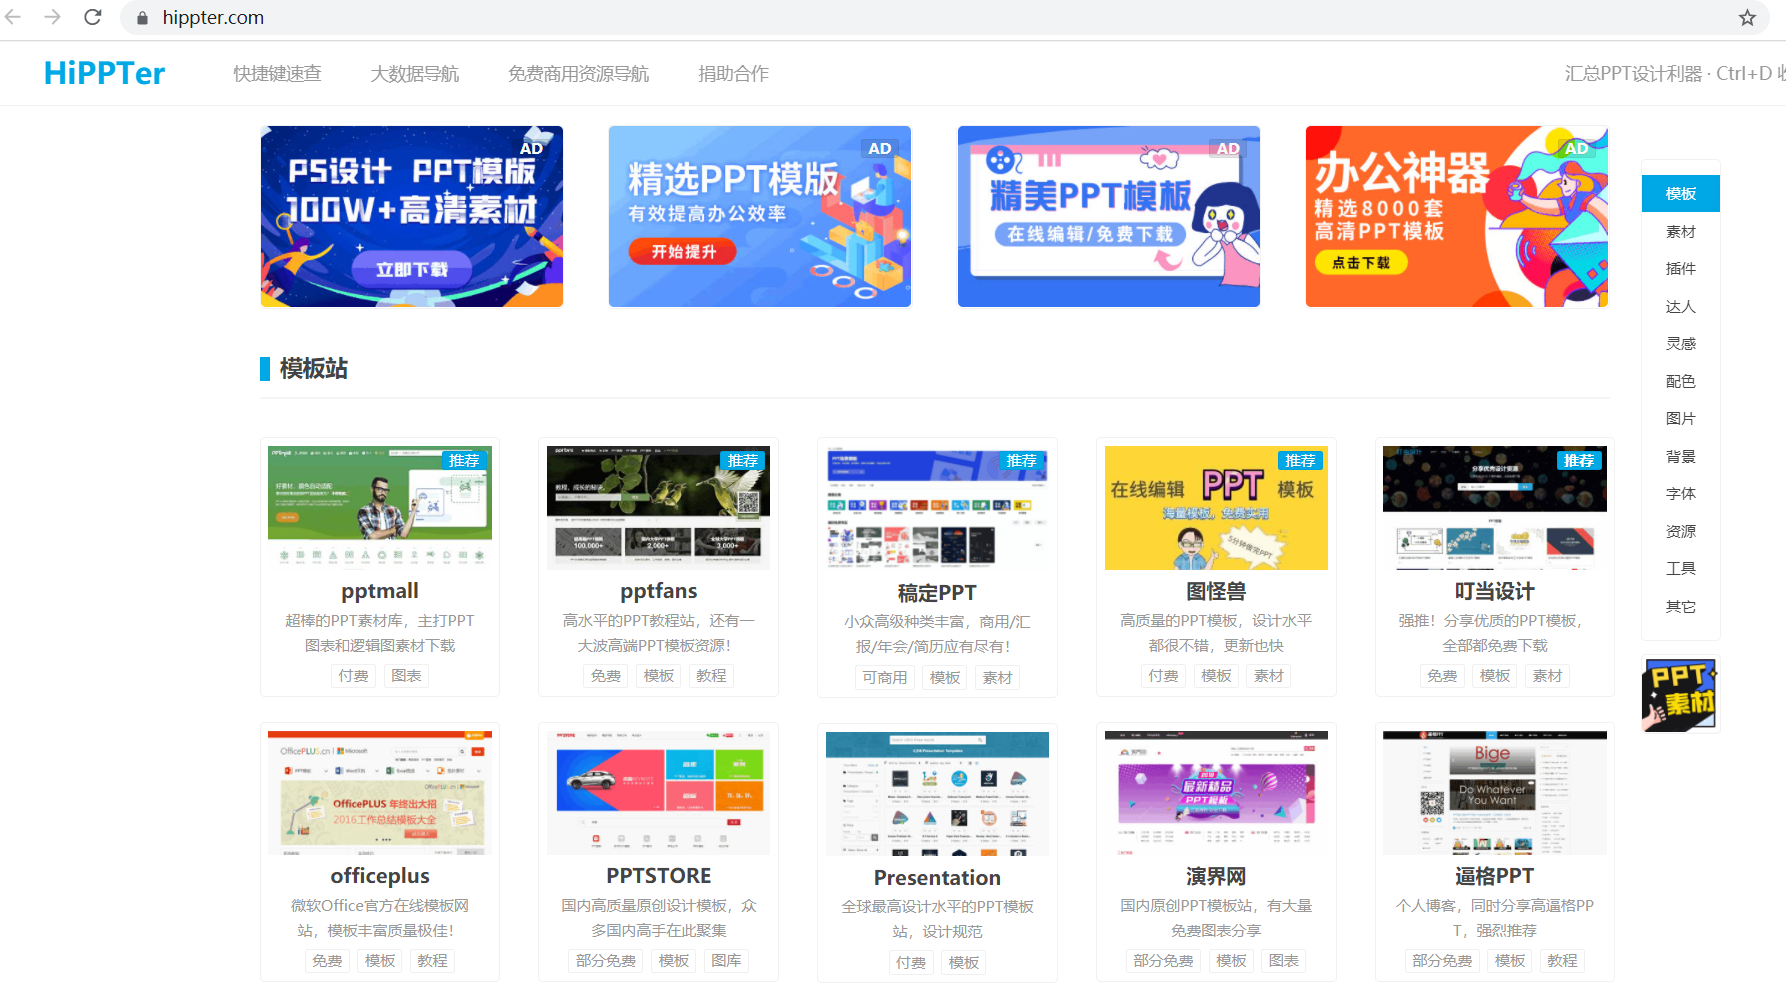Click the officeplus title link
Image resolution: width=1786 pixels, height=989 pixels.
pos(380,876)
